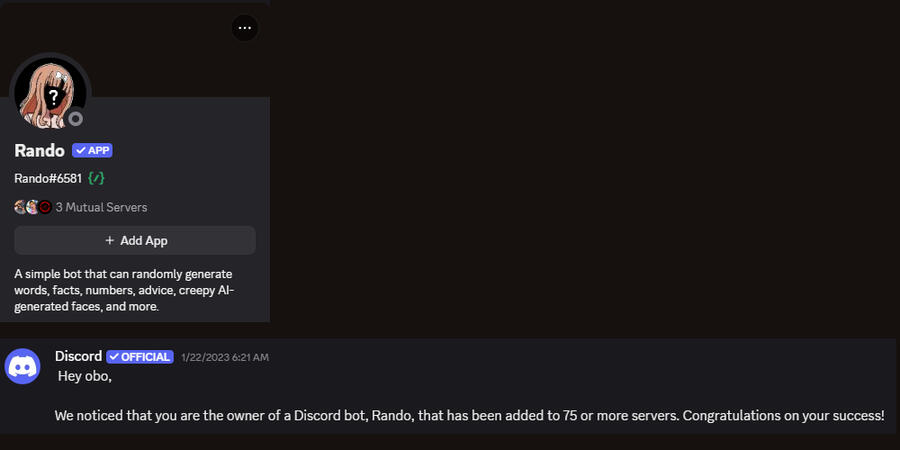Screen dimensions: 900x450
Task: Click the offline status indicator on avatar
Action: click(76, 119)
